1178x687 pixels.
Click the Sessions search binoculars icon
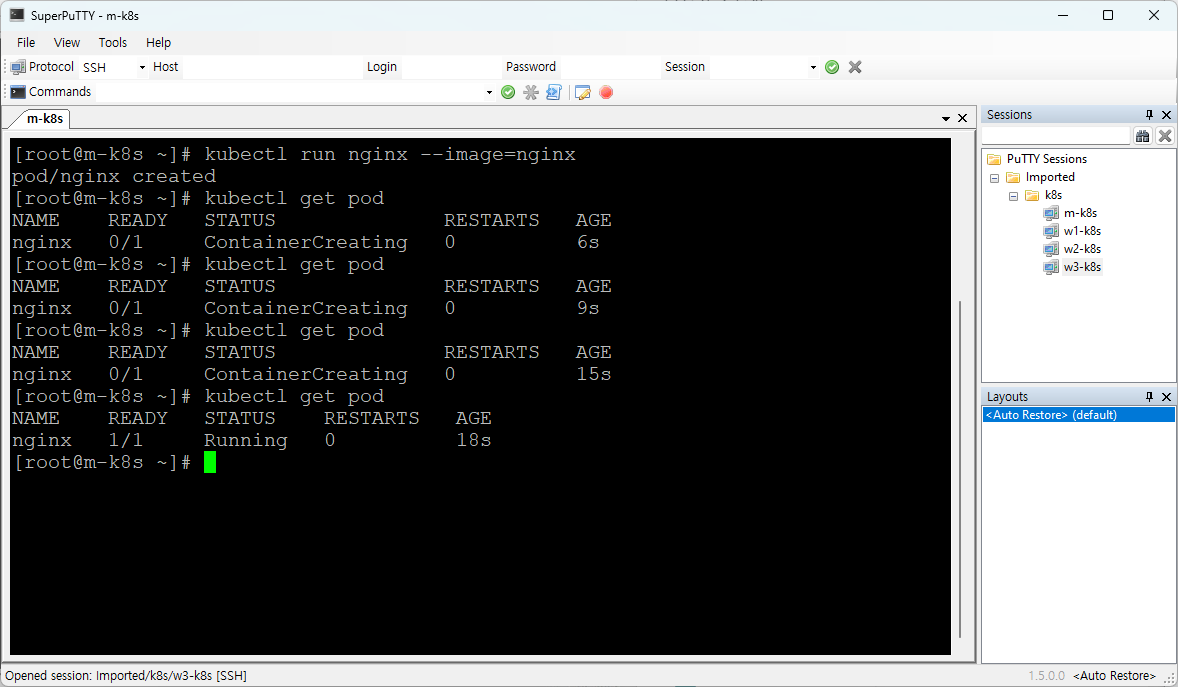pos(1143,135)
